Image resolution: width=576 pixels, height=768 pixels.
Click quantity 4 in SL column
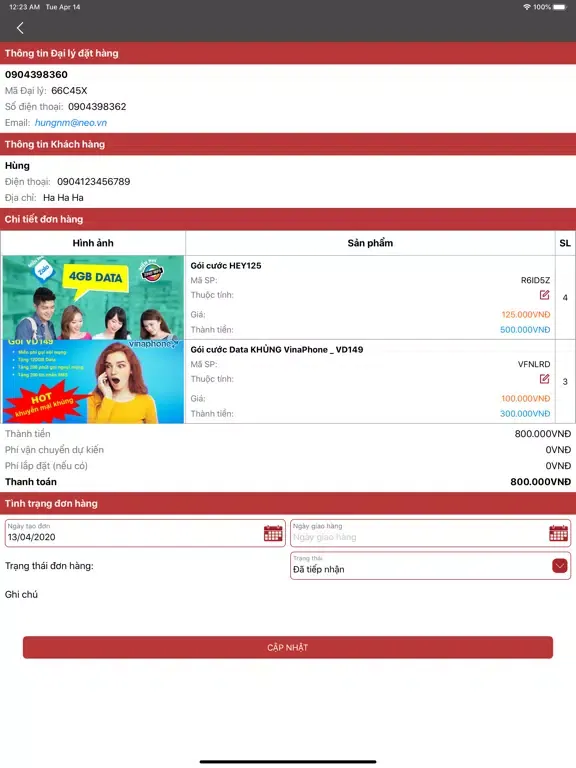point(565,298)
